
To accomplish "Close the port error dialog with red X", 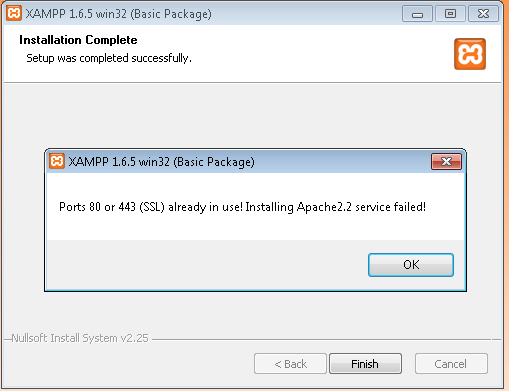I will 446,162.
